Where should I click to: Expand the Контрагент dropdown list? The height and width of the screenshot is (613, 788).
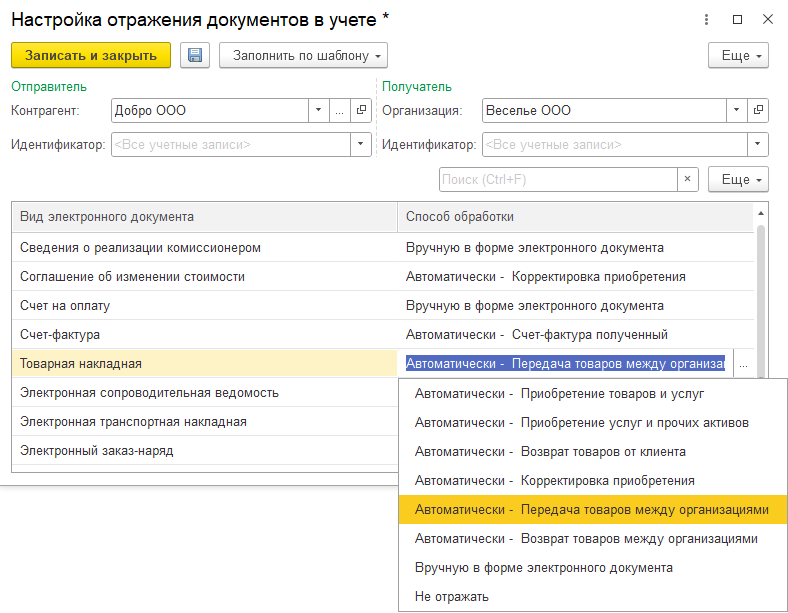pos(318,111)
